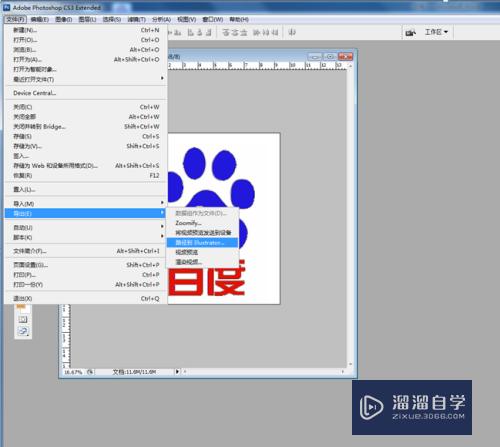Click document size 文档:11.6M/11.6M text
Screen dimensions: 500x447
coord(134,372)
